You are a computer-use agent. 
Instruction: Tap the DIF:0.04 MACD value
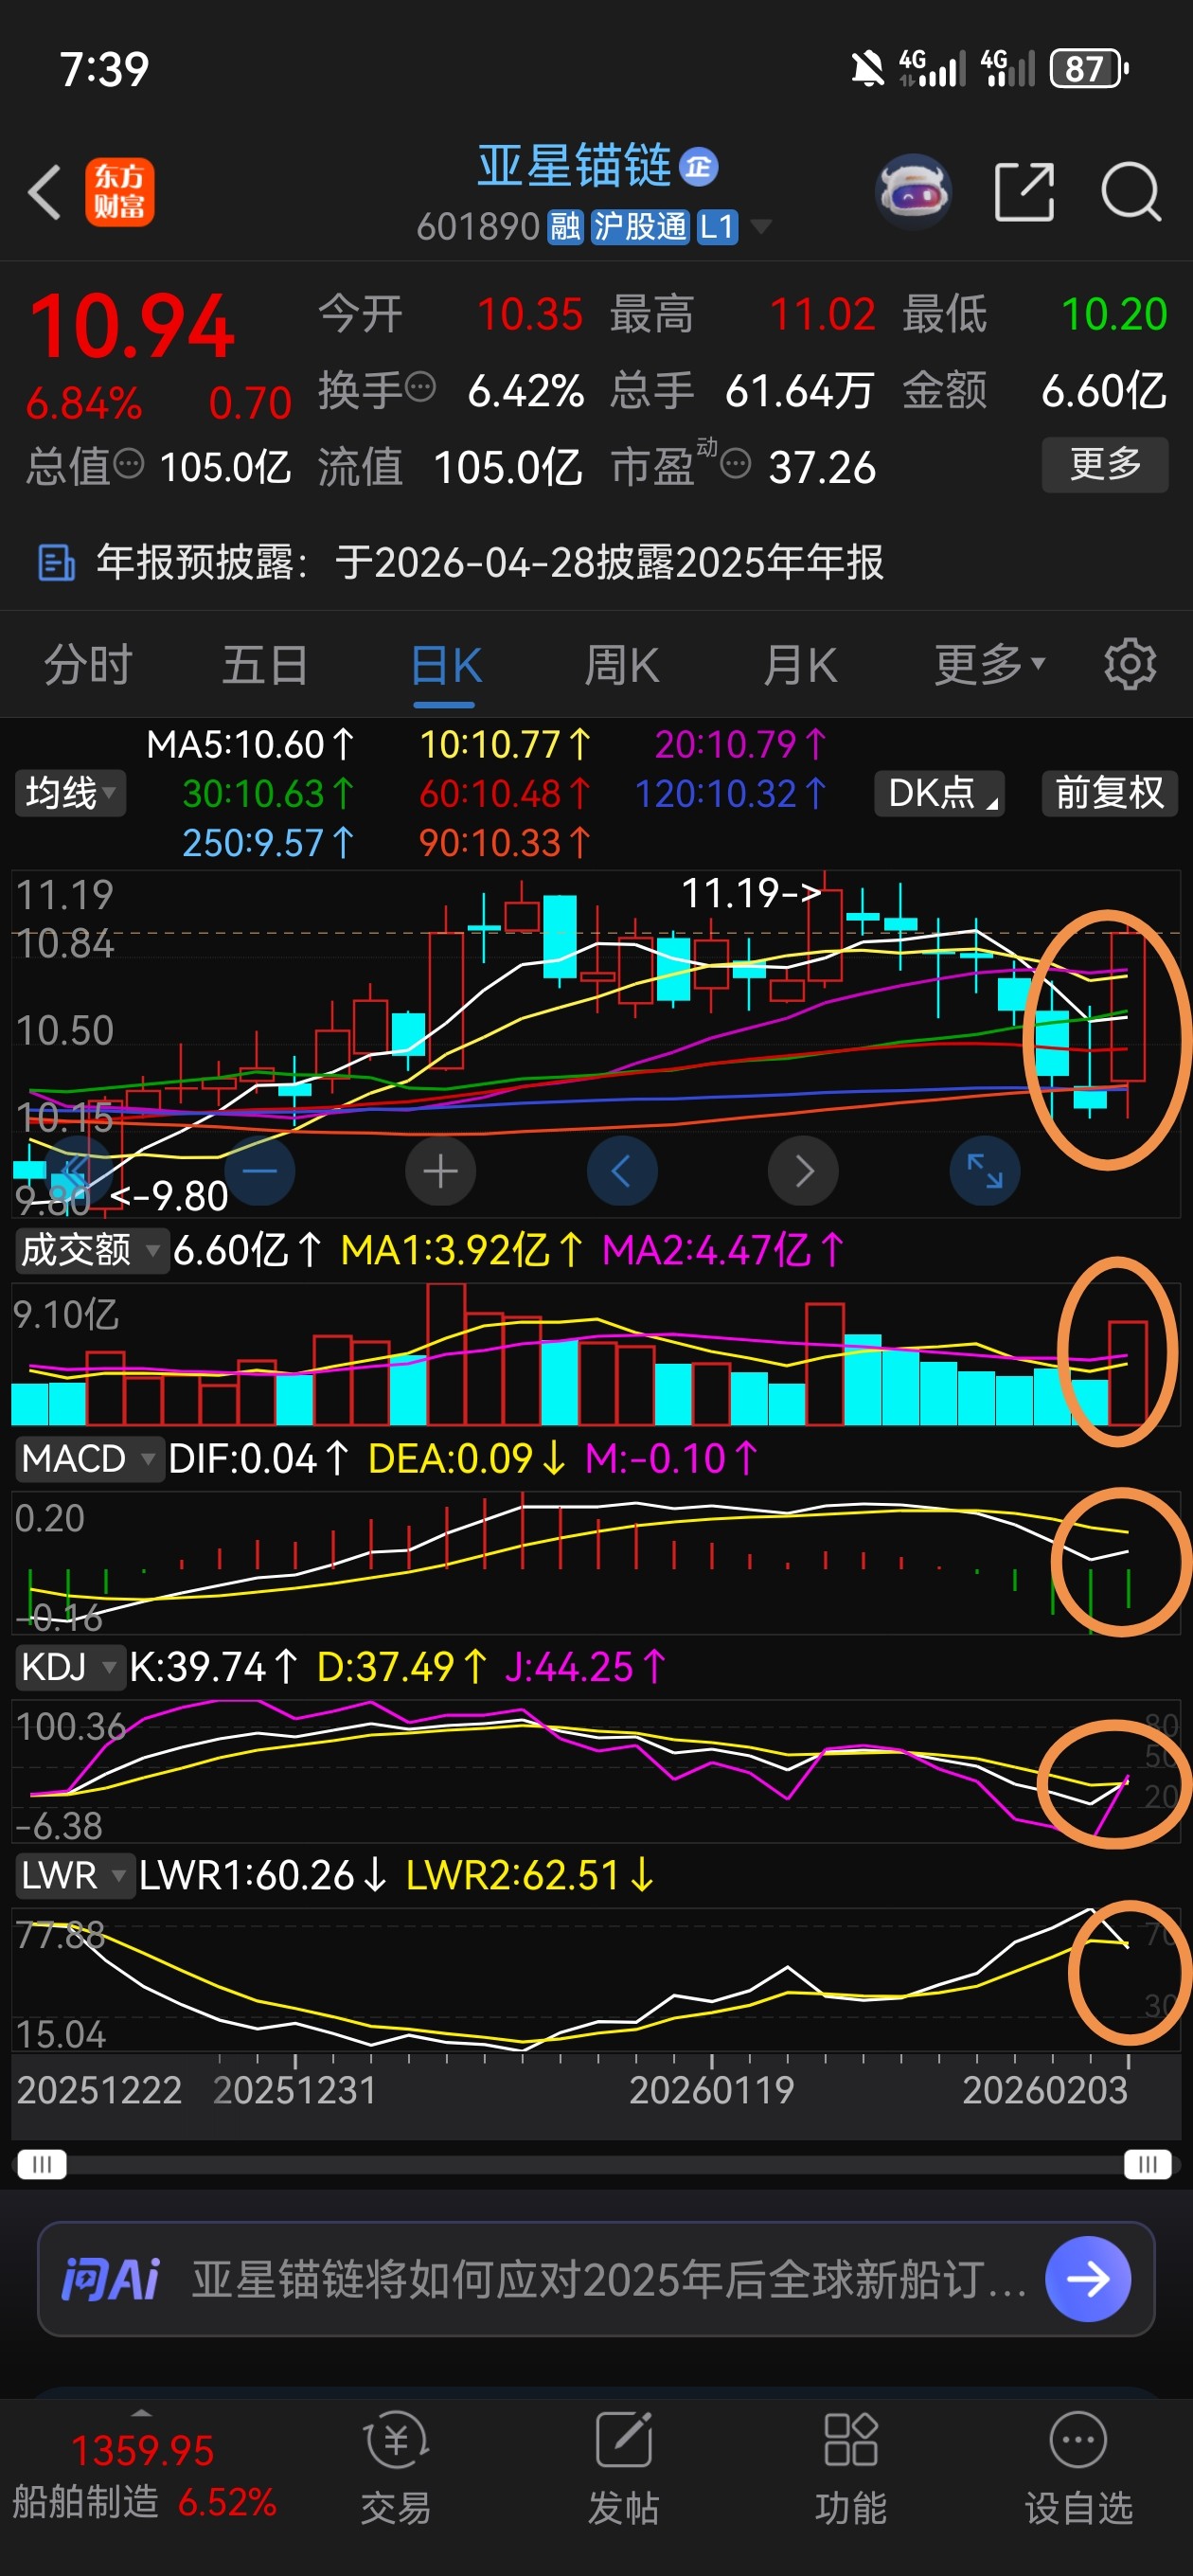tap(258, 1458)
